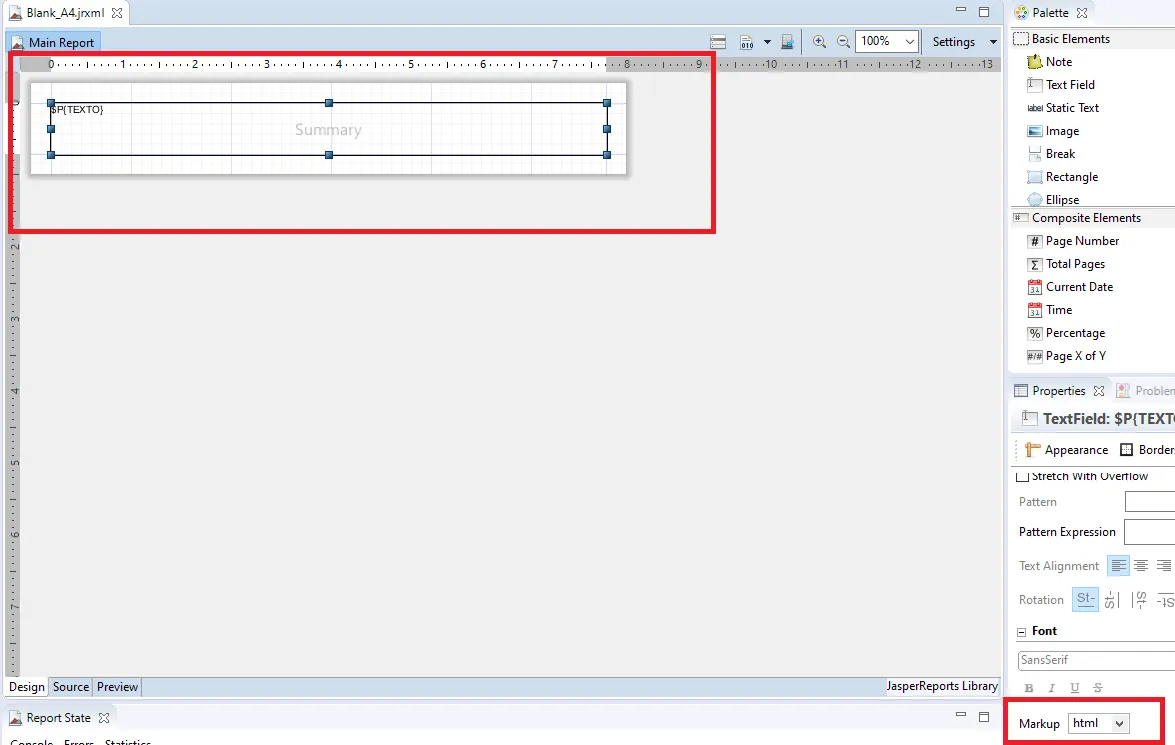Rotate text right option

coord(1139,600)
